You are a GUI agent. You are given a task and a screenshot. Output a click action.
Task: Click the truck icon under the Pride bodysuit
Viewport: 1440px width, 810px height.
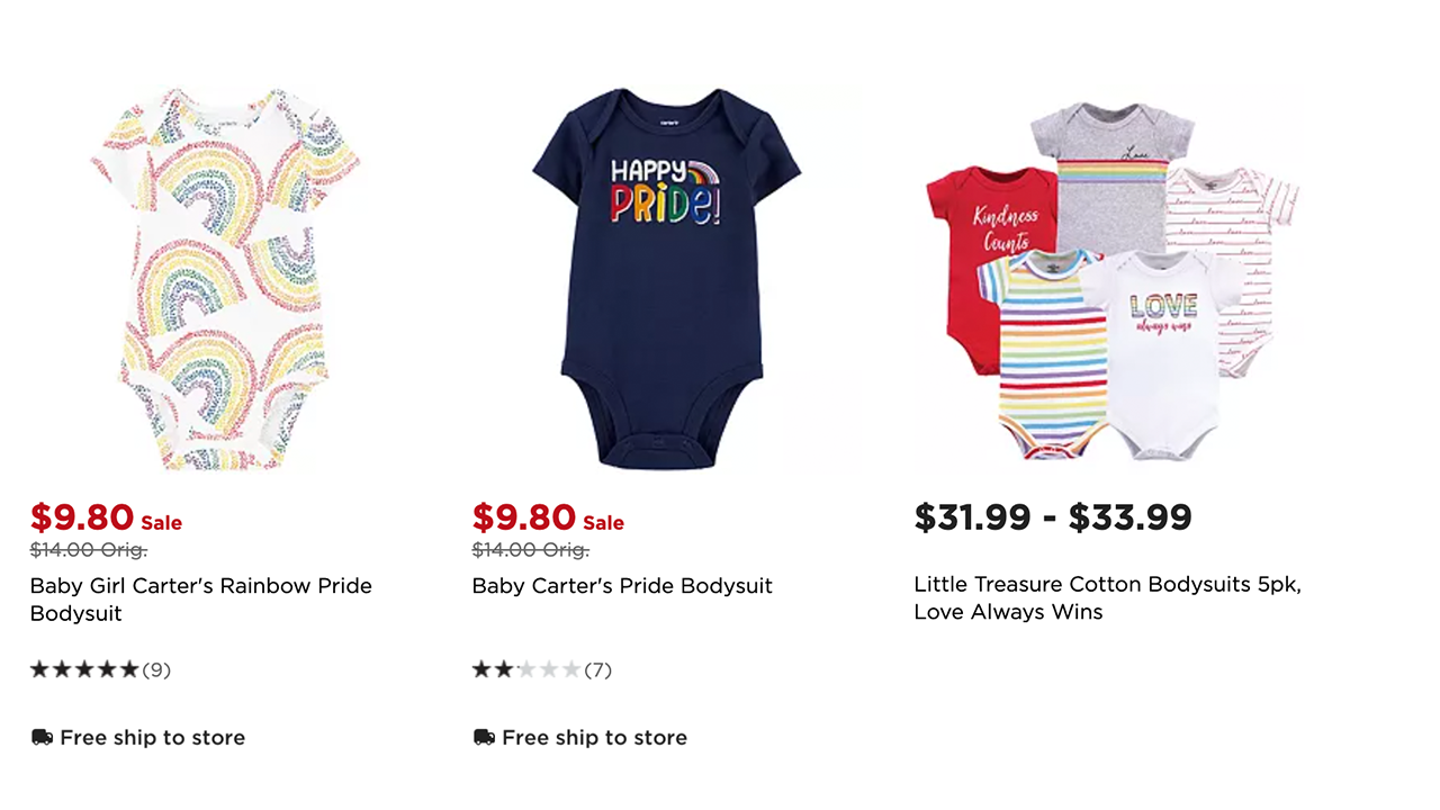(x=484, y=738)
